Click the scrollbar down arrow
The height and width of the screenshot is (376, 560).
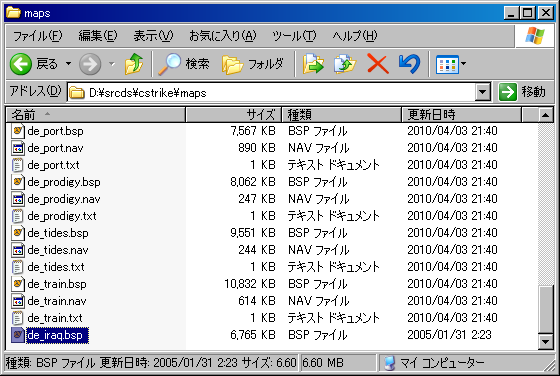[546, 342]
